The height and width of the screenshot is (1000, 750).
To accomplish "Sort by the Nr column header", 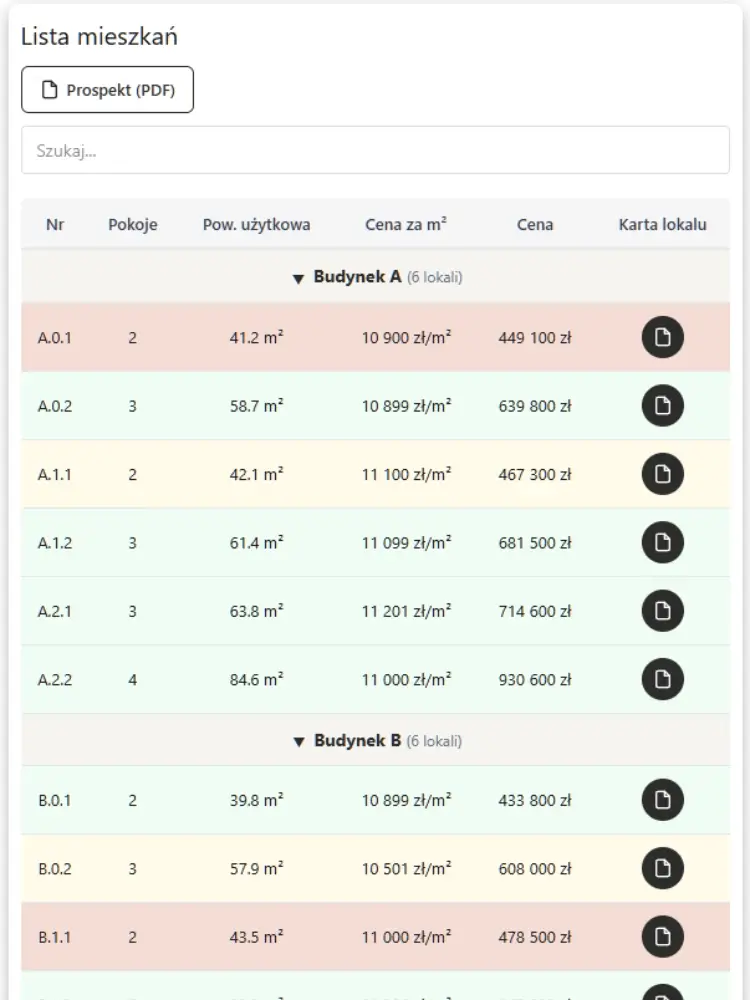I will tap(55, 224).
